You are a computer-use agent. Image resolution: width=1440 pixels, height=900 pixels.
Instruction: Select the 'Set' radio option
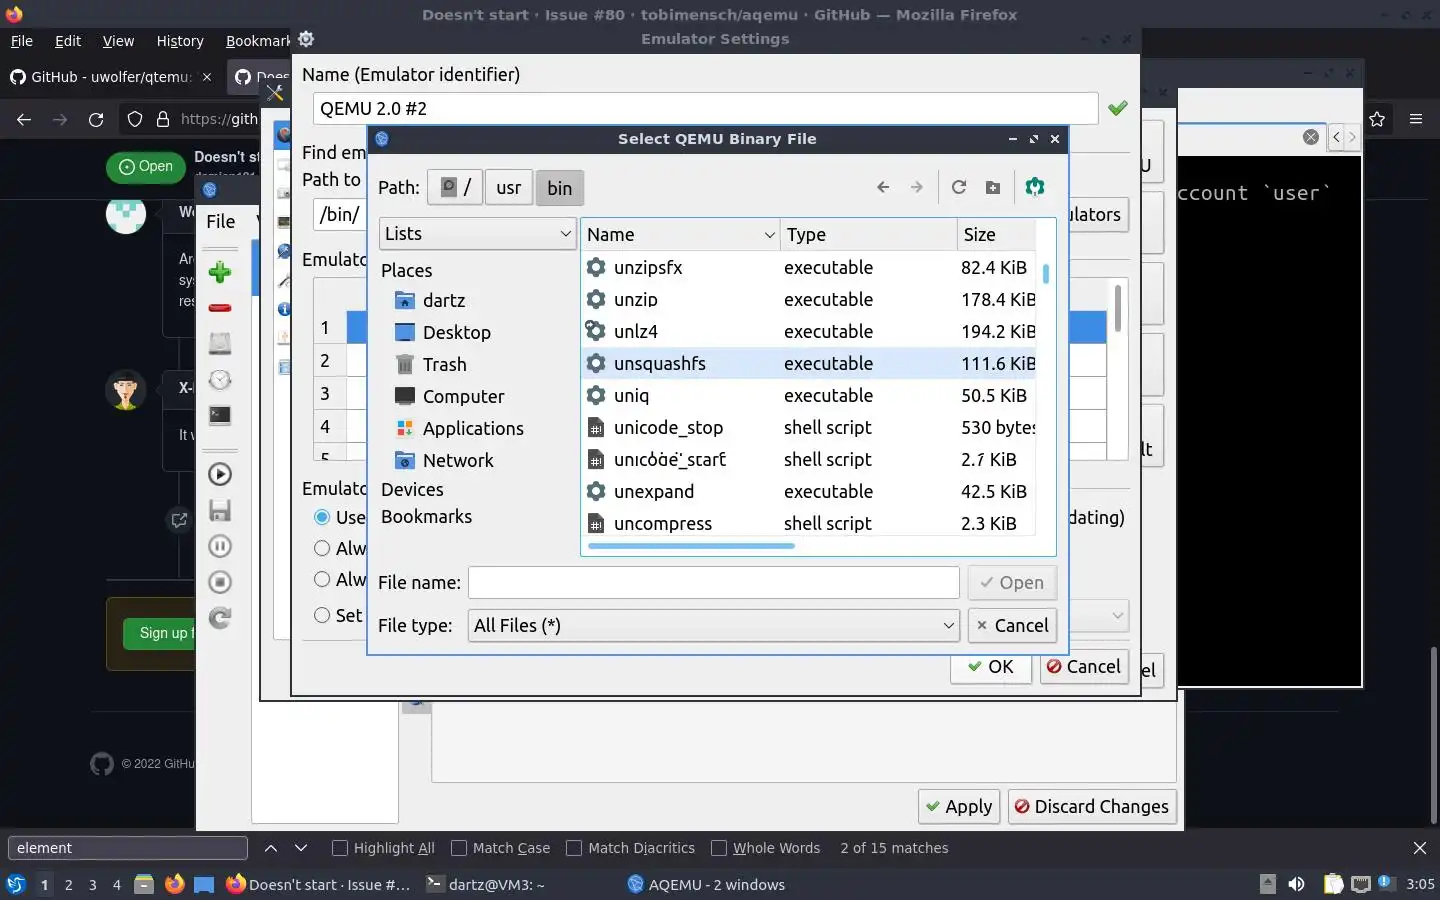click(x=322, y=615)
